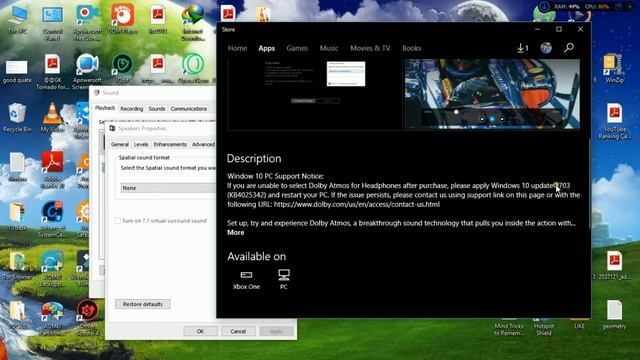The width and height of the screenshot is (640, 360).
Task: Open WinZip desktop icon
Action: 614,69
